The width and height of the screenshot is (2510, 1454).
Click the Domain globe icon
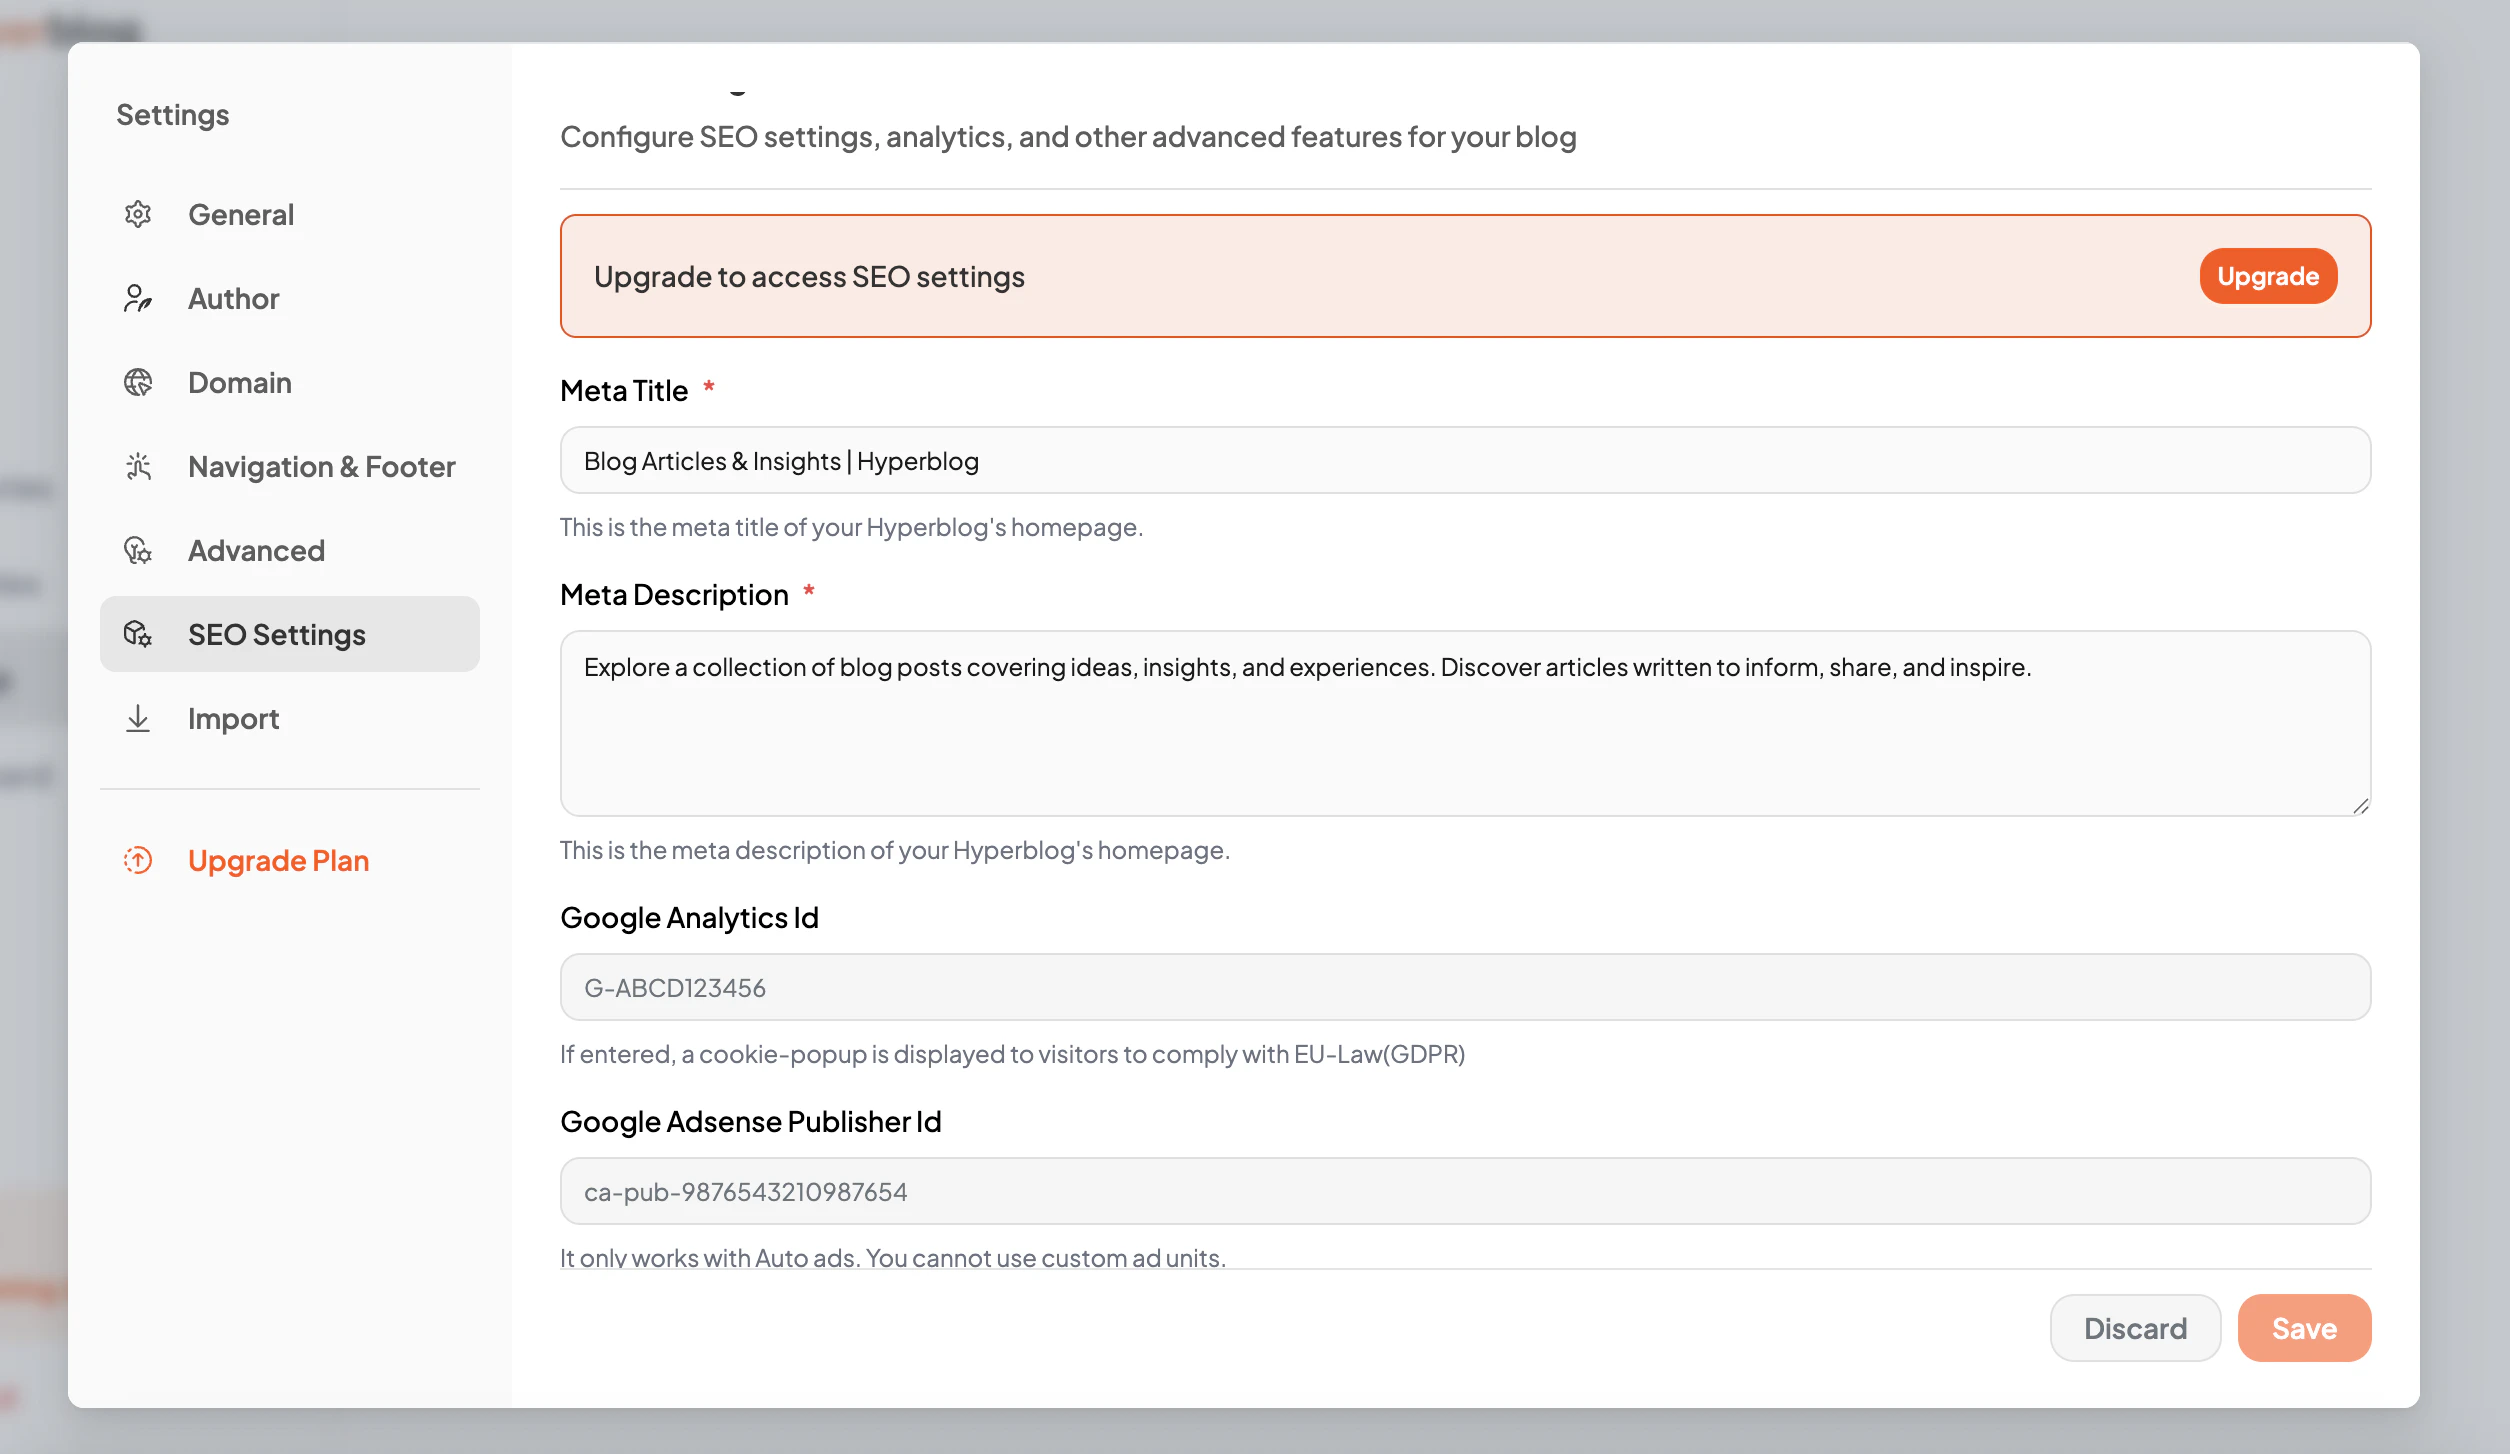coord(138,382)
